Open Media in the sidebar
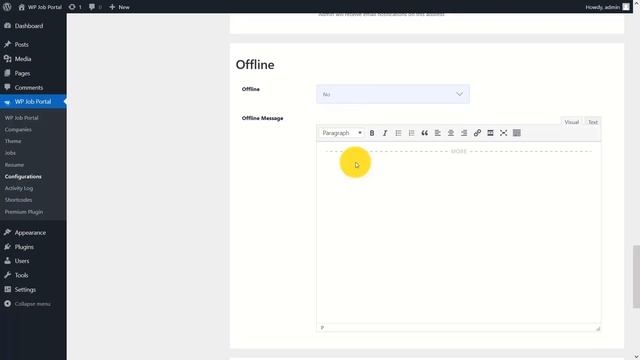This screenshot has width=640, height=360. [33, 59]
